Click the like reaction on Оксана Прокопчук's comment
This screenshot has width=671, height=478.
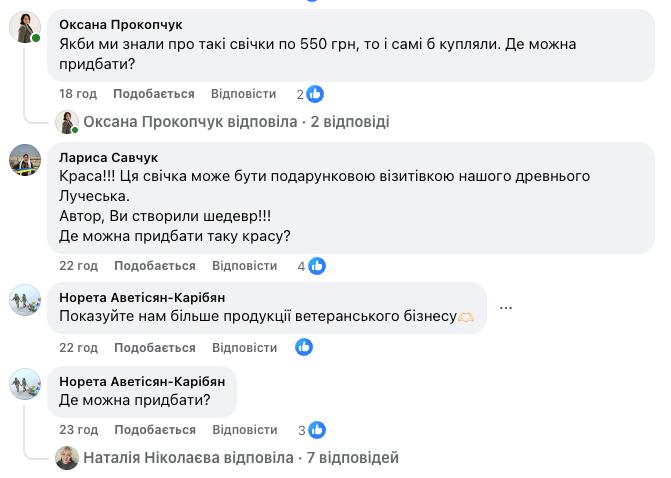pos(315,94)
